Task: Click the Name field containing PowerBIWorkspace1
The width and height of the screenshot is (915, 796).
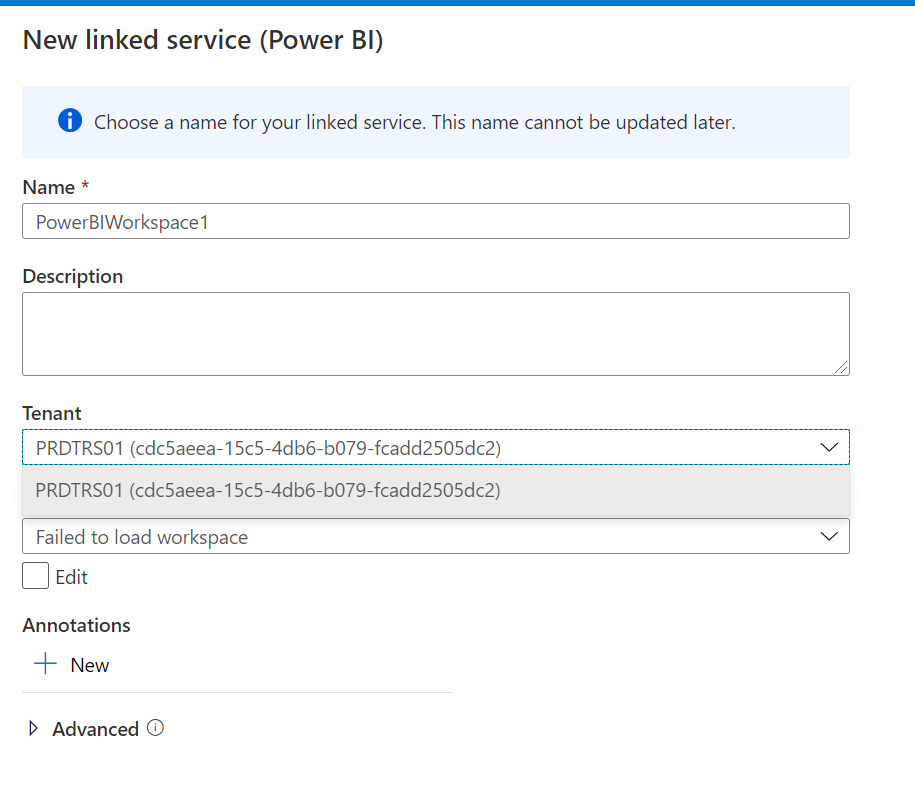Action: [x=436, y=221]
